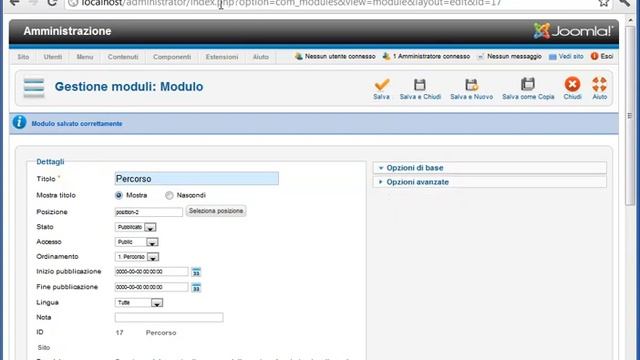
Task: Open the Menu menu item
Action: [x=85, y=57]
